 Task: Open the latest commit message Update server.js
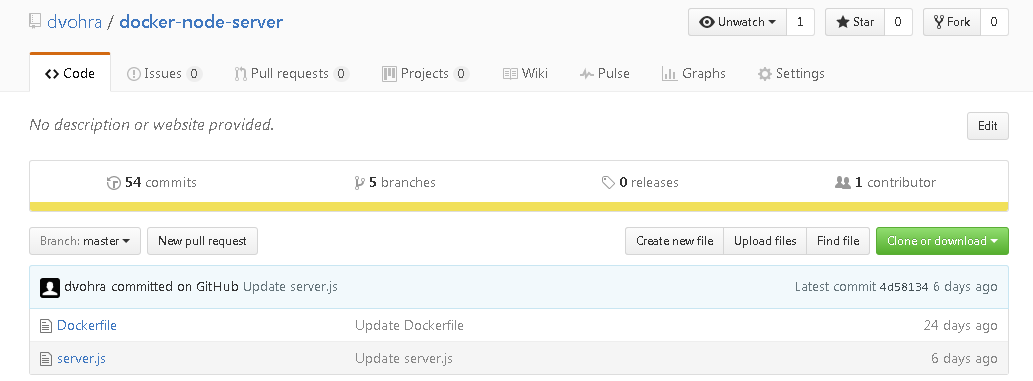coord(291,287)
